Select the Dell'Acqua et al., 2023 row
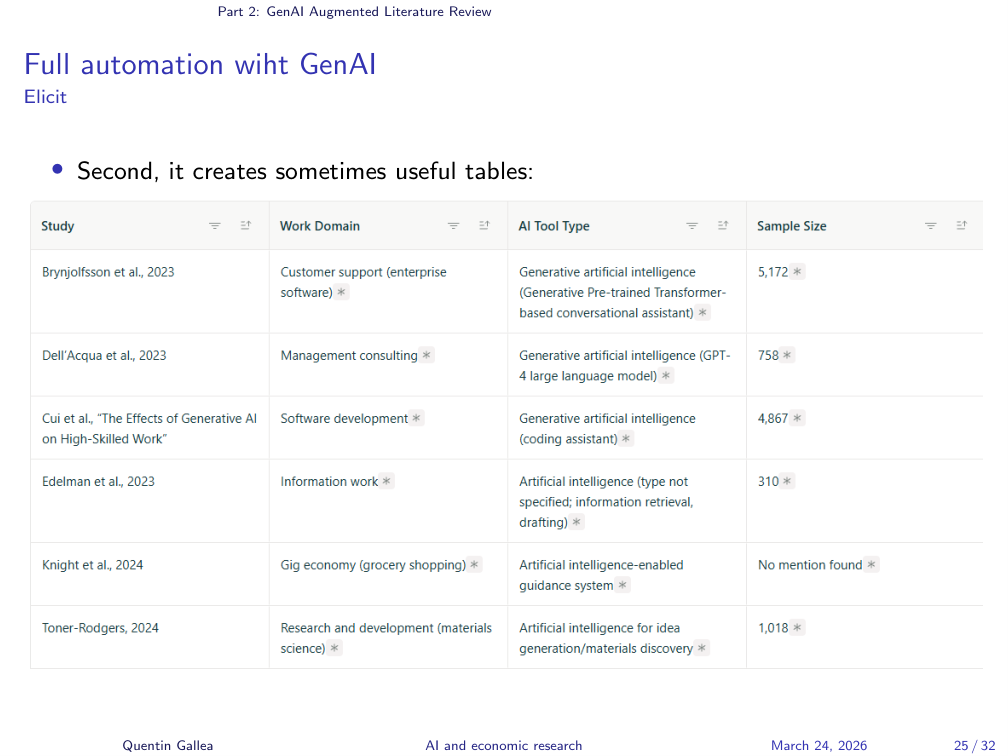Viewport: 1008px width, 756px height. (x=104, y=355)
